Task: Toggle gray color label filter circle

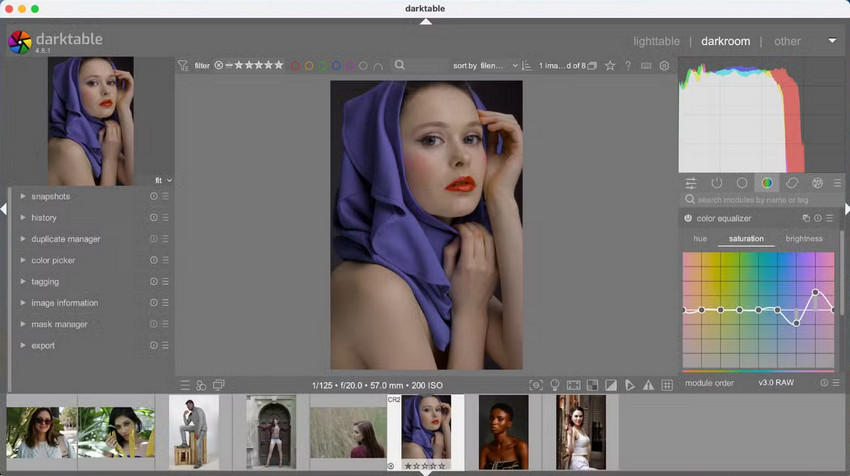Action: [363, 66]
